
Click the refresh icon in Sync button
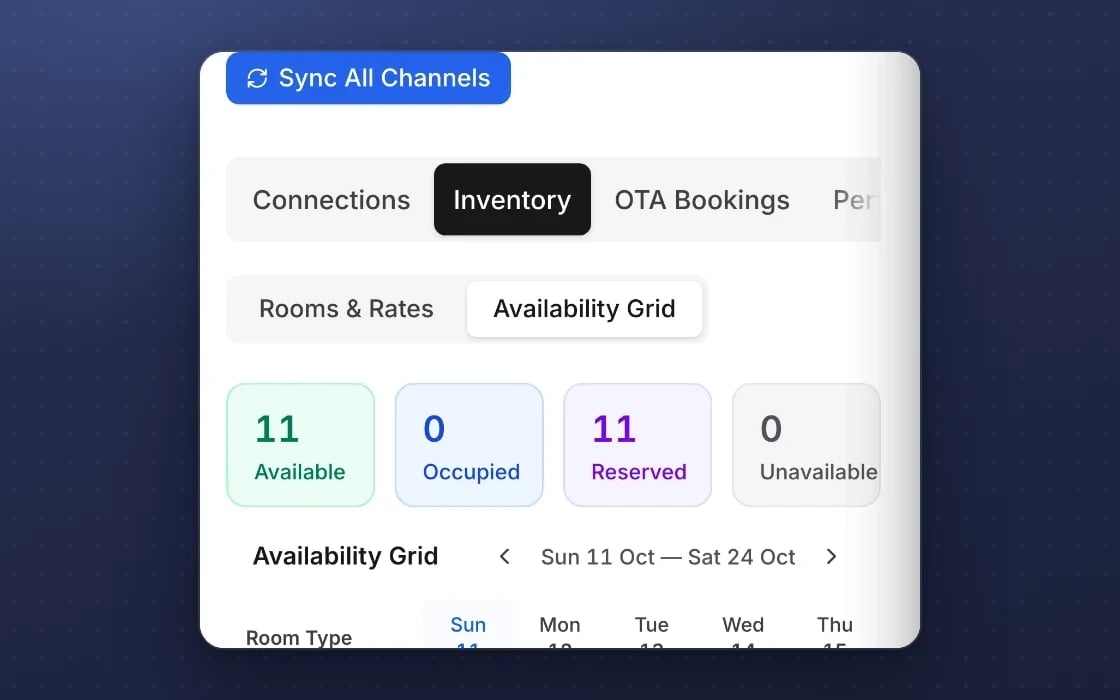257,78
